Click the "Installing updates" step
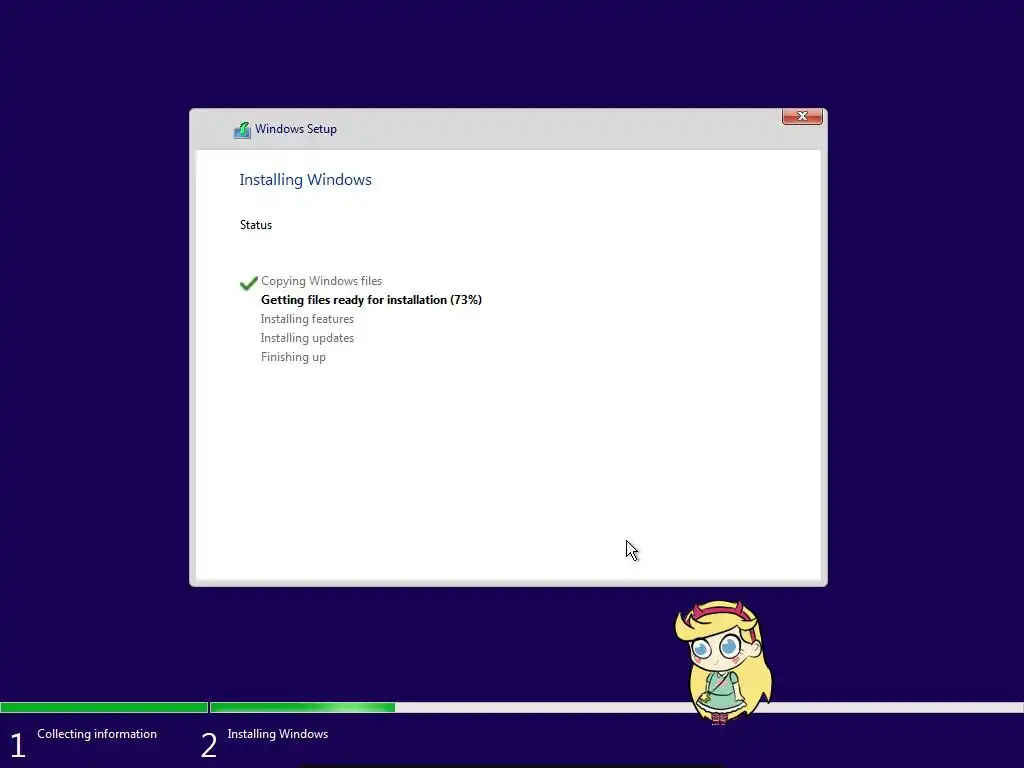 [307, 338]
